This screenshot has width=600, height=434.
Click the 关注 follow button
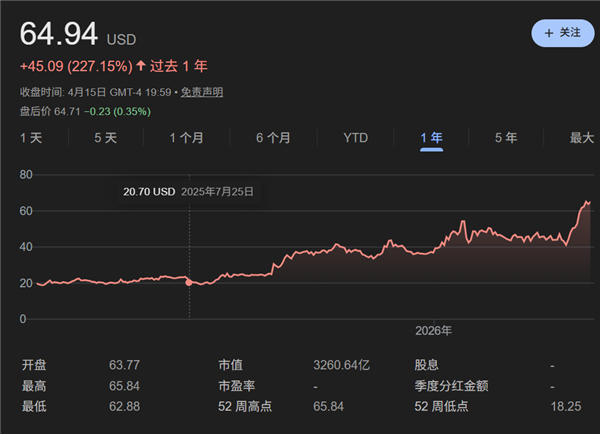[x=562, y=33]
